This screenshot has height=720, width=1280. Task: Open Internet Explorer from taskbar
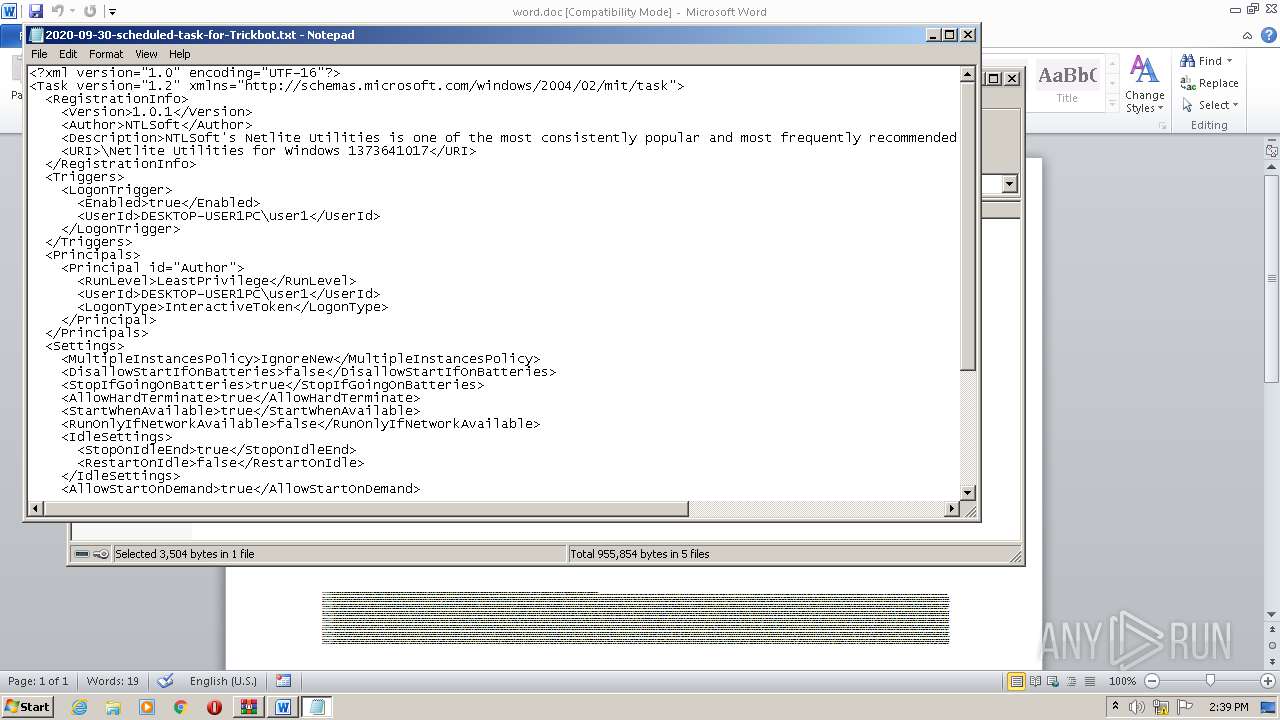coord(79,707)
